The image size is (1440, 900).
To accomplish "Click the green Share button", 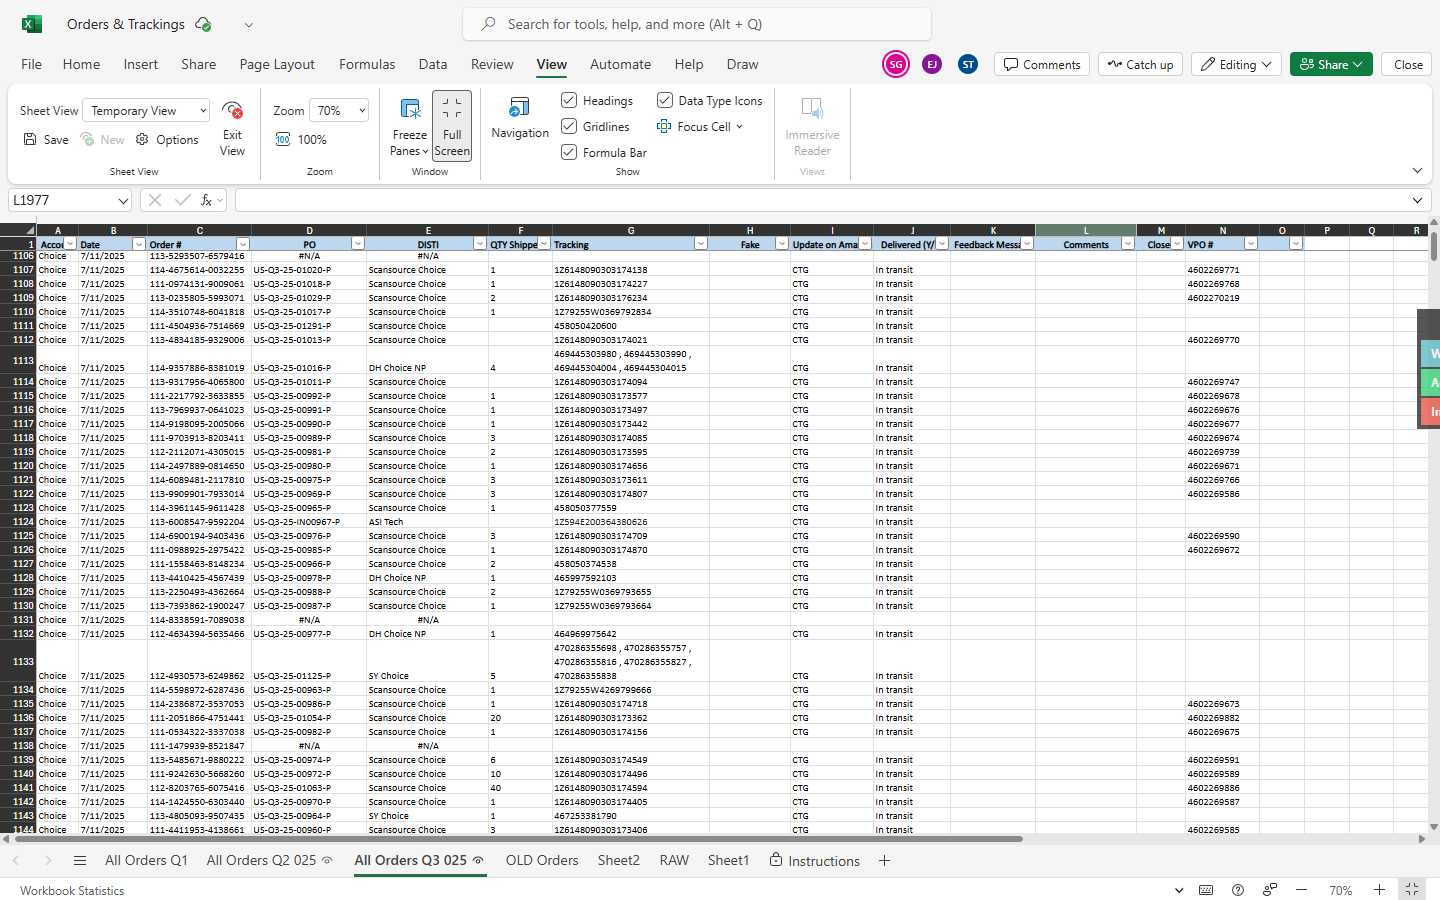I will coord(1331,64).
